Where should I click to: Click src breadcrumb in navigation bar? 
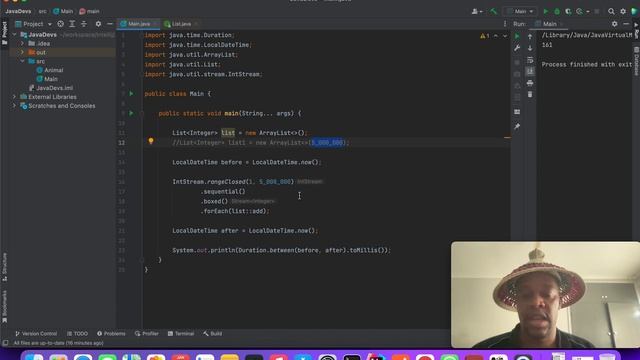tap(42, 11)
